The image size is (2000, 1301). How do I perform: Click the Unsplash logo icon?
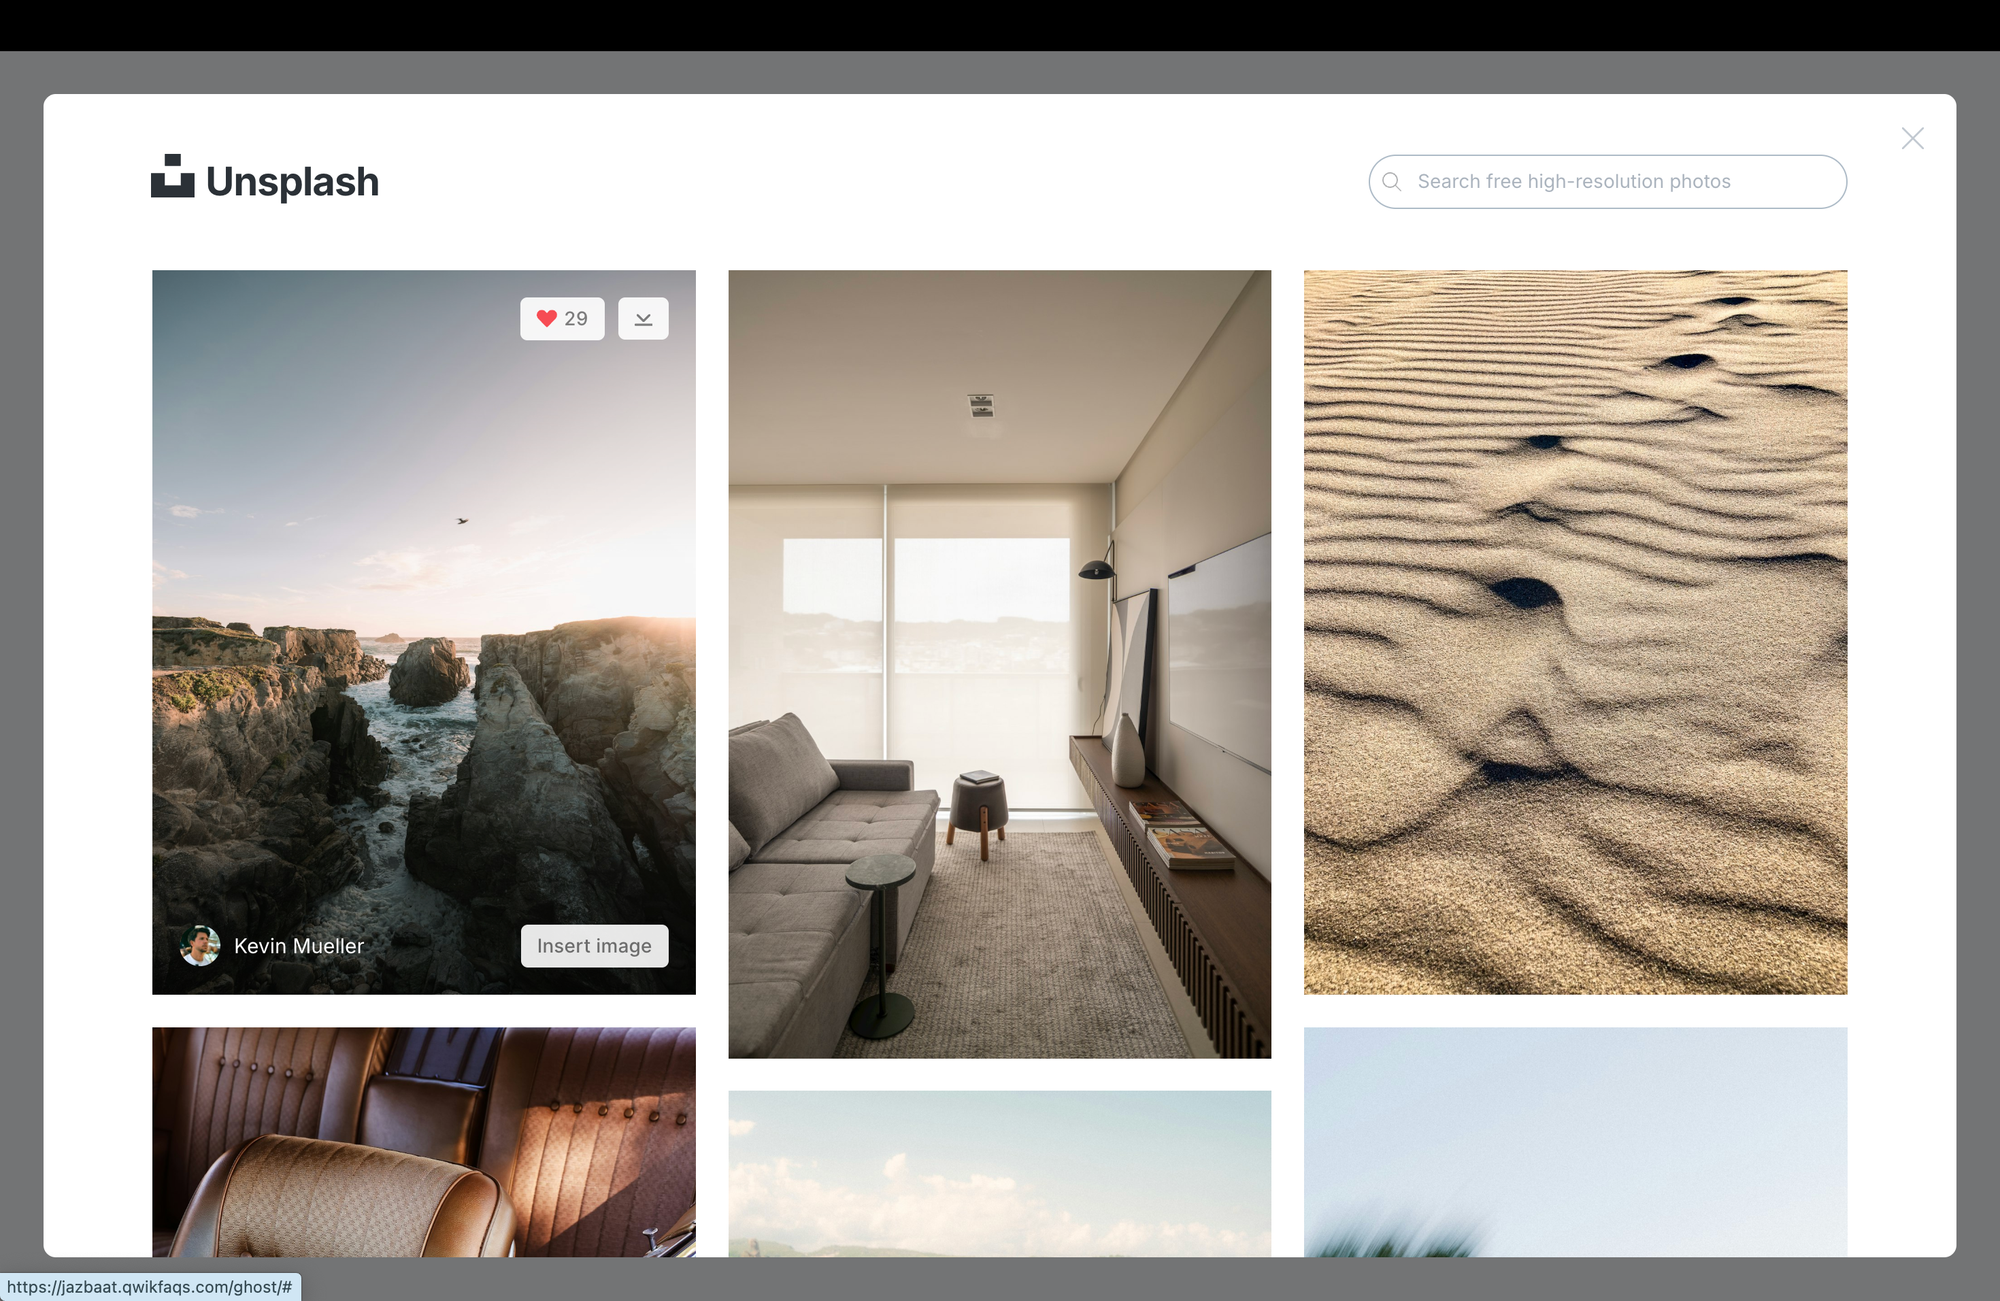click(172, 177)
